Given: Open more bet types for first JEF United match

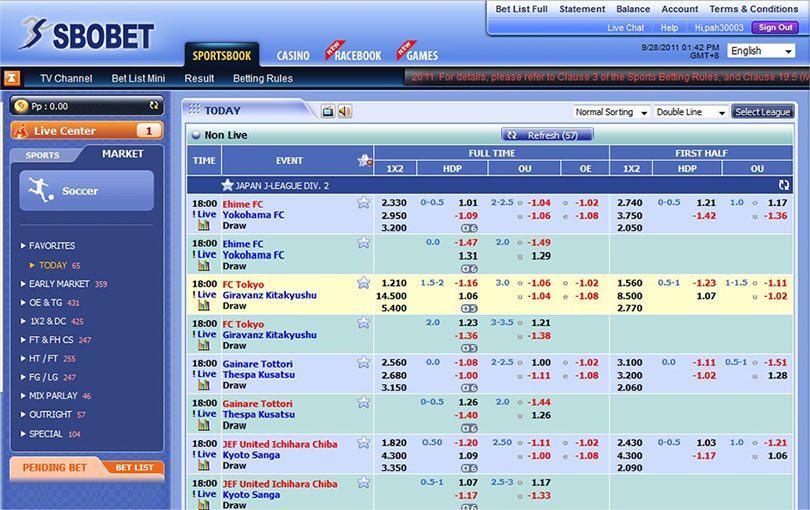Looking at the screenshot, I should tap(469, 468).
